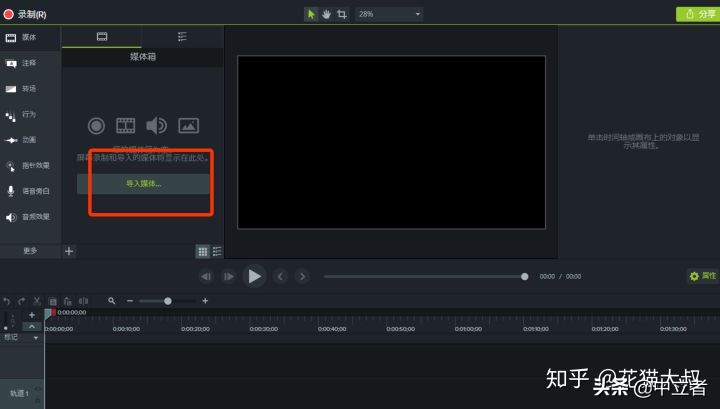Select the arrow edit tool
The image size is (720, 409).
click(311, 14)
